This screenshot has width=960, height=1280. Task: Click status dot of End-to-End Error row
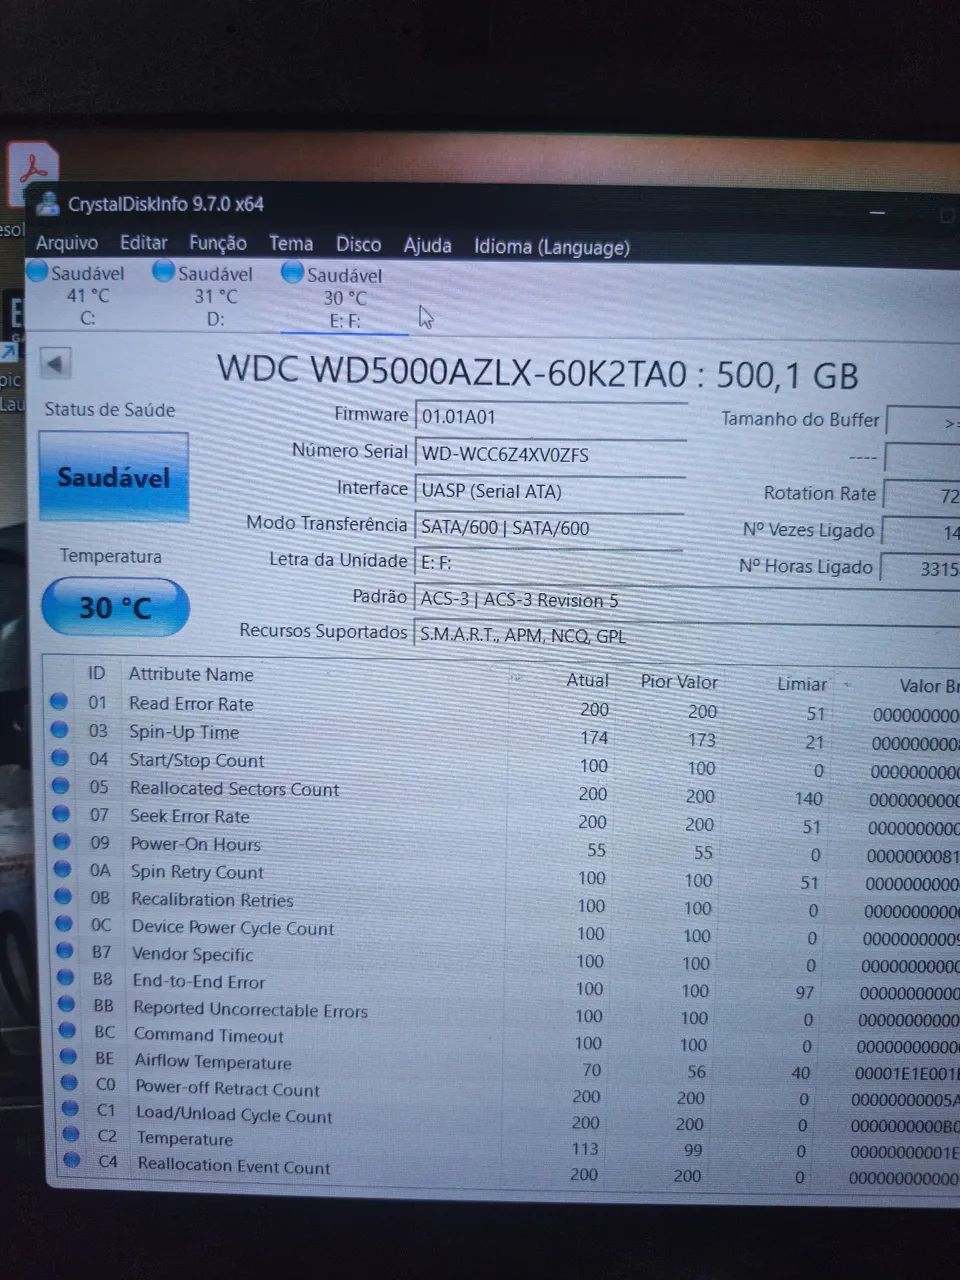[66, 978]
